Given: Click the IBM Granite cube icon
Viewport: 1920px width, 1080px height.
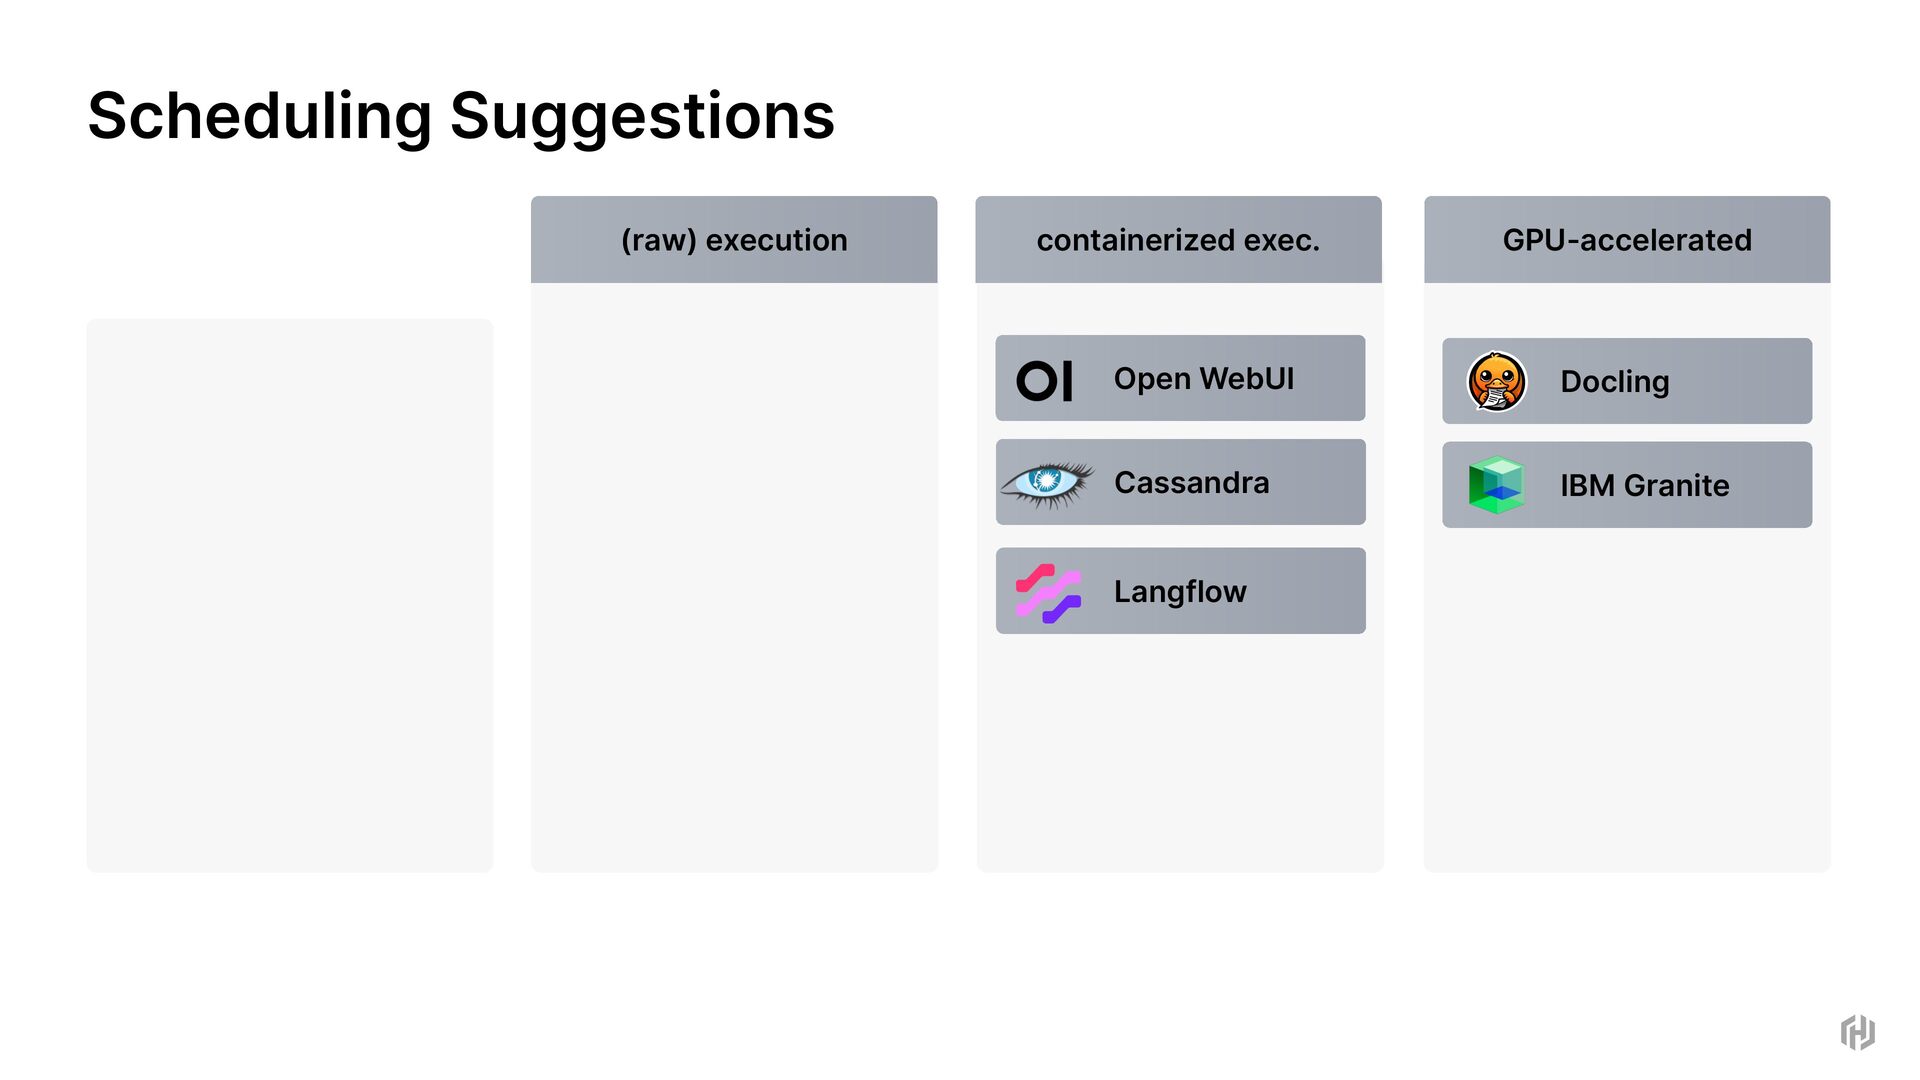Looking at the screenshot, I should [1496, 485].
